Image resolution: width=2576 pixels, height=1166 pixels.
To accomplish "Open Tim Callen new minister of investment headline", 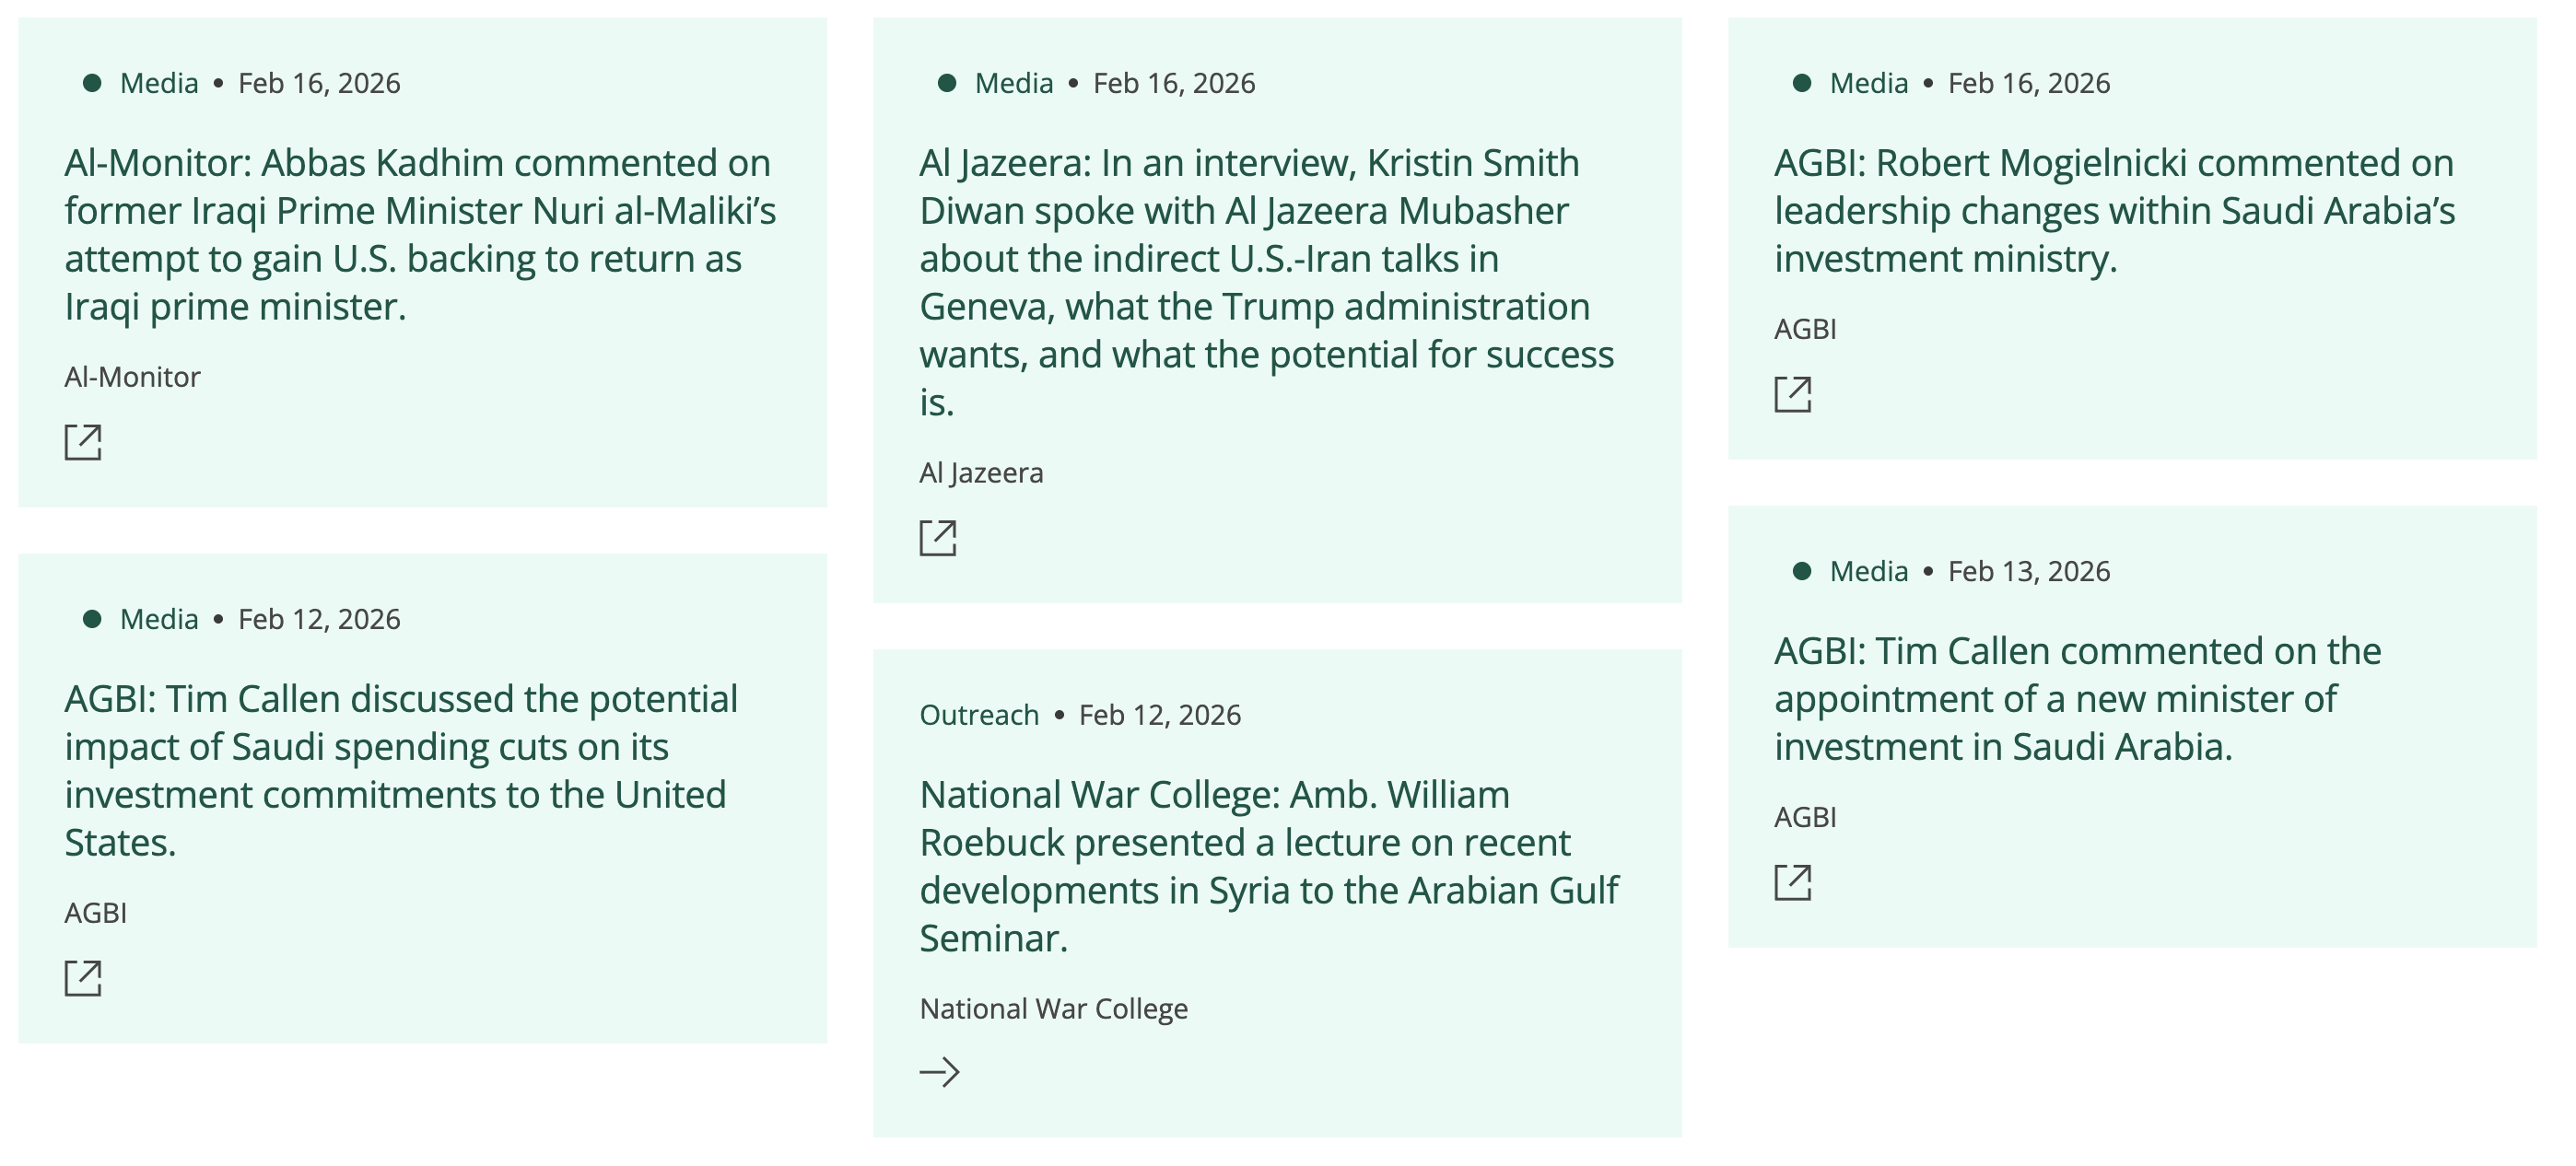I will pyautogui.click(x=2078, y=698).
